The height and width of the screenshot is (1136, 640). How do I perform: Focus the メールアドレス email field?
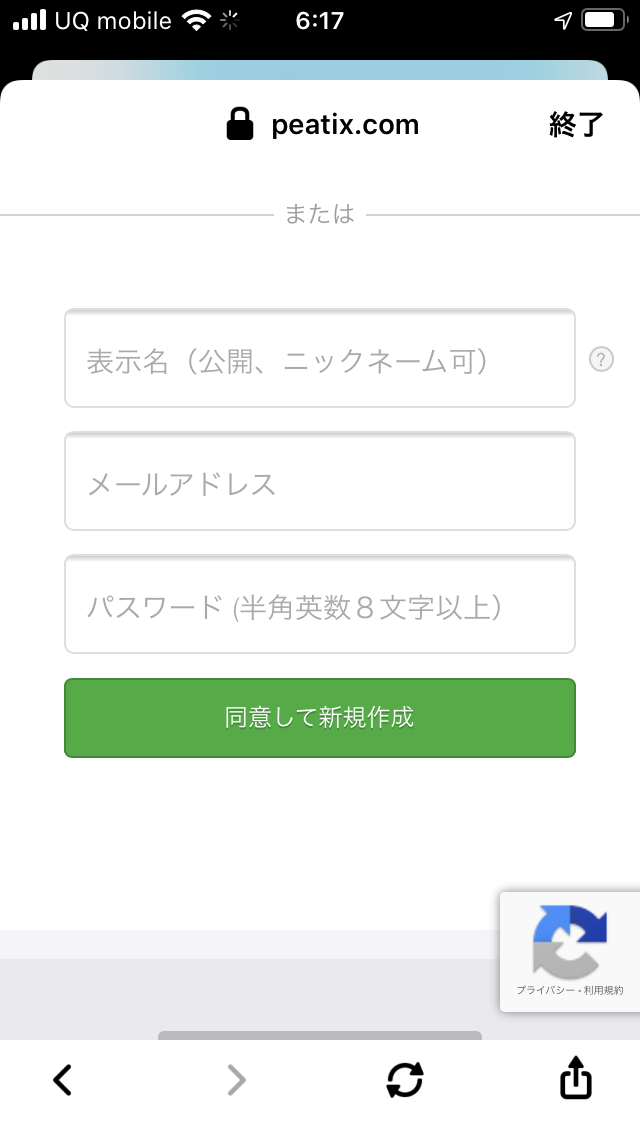pyautogui.click(x=319, y=482)
